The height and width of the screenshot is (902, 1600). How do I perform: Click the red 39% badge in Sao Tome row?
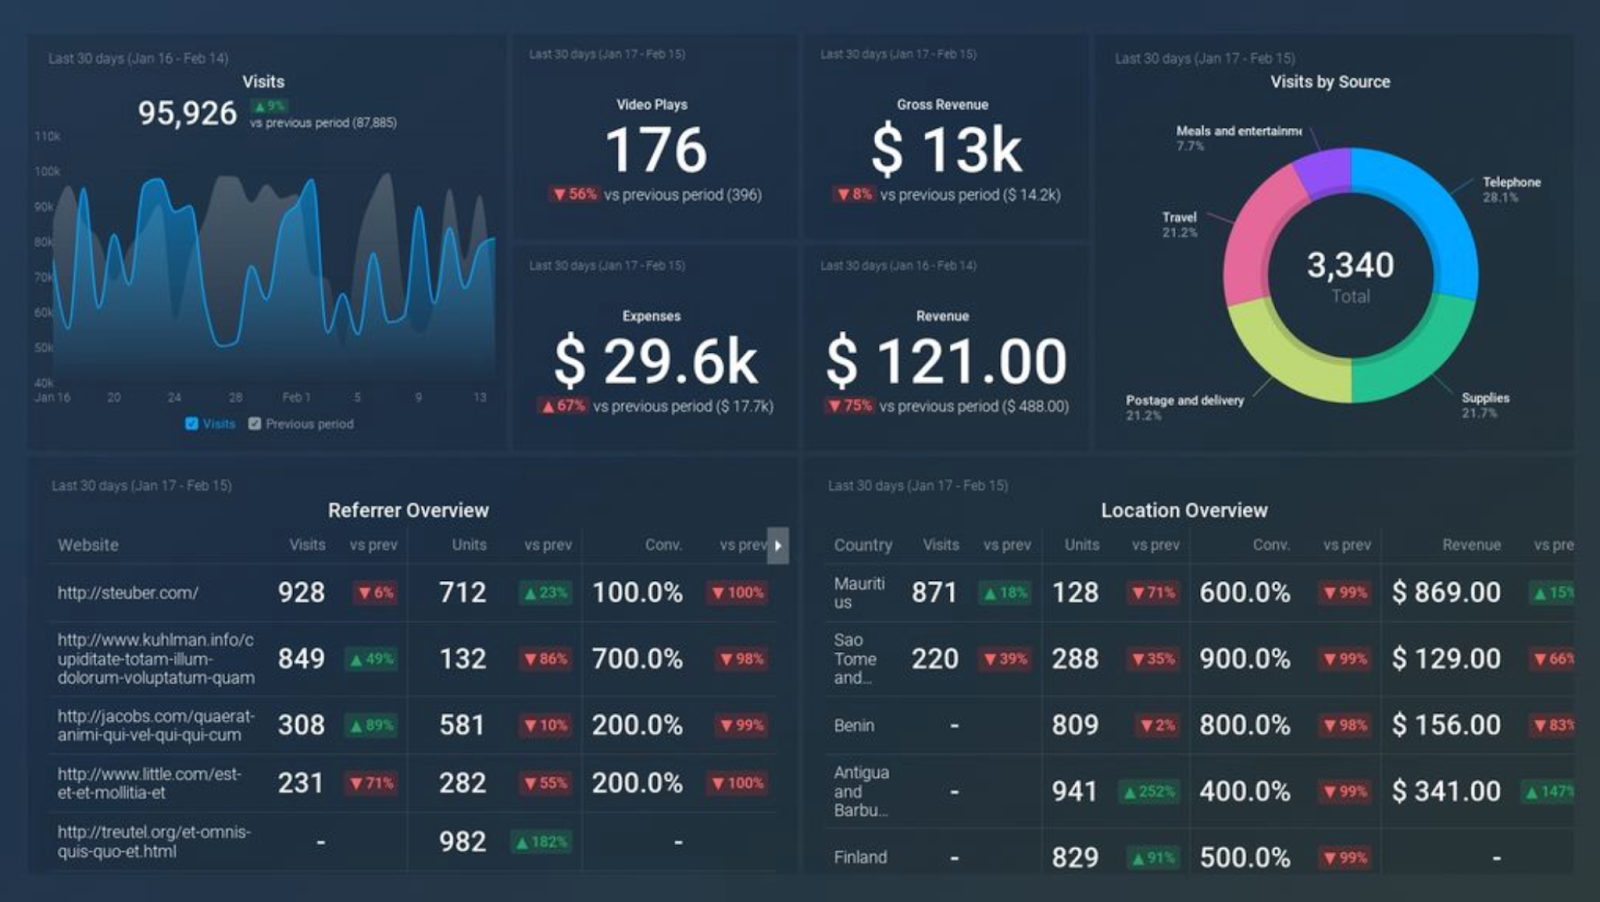point(1004,659)
